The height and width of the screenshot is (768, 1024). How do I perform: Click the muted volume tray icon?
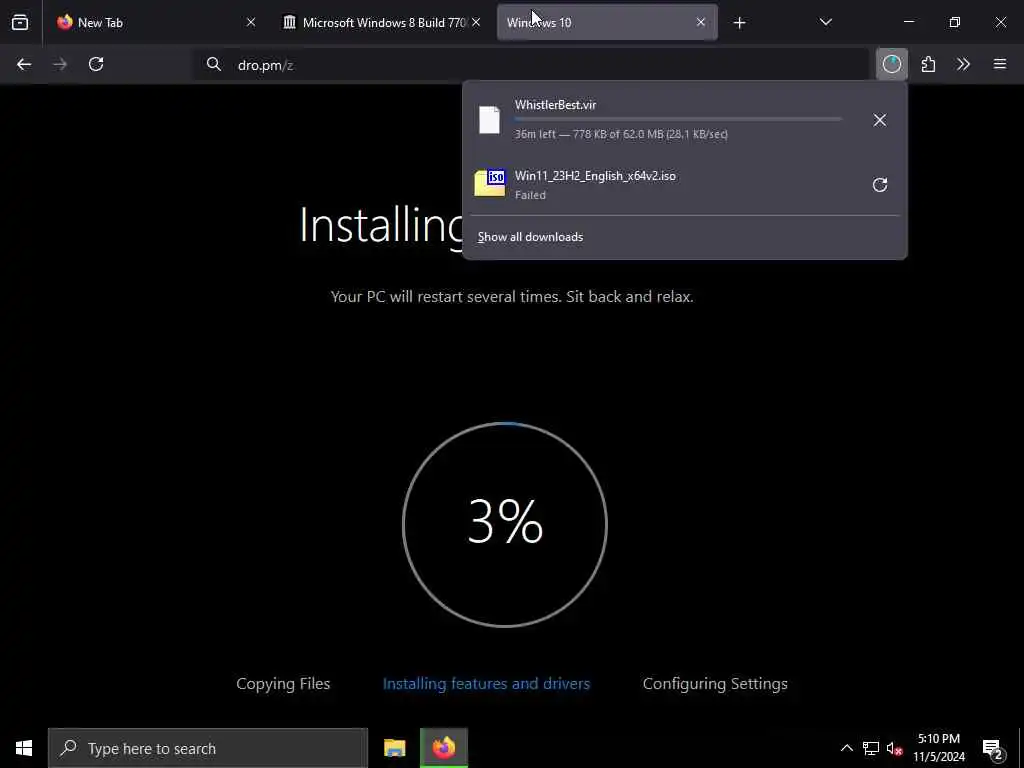tap(894, 748)
